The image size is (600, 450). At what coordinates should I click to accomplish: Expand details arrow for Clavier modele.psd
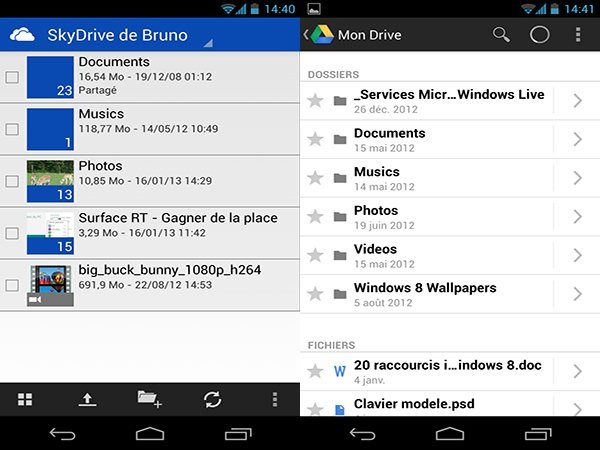click(578, 409)
